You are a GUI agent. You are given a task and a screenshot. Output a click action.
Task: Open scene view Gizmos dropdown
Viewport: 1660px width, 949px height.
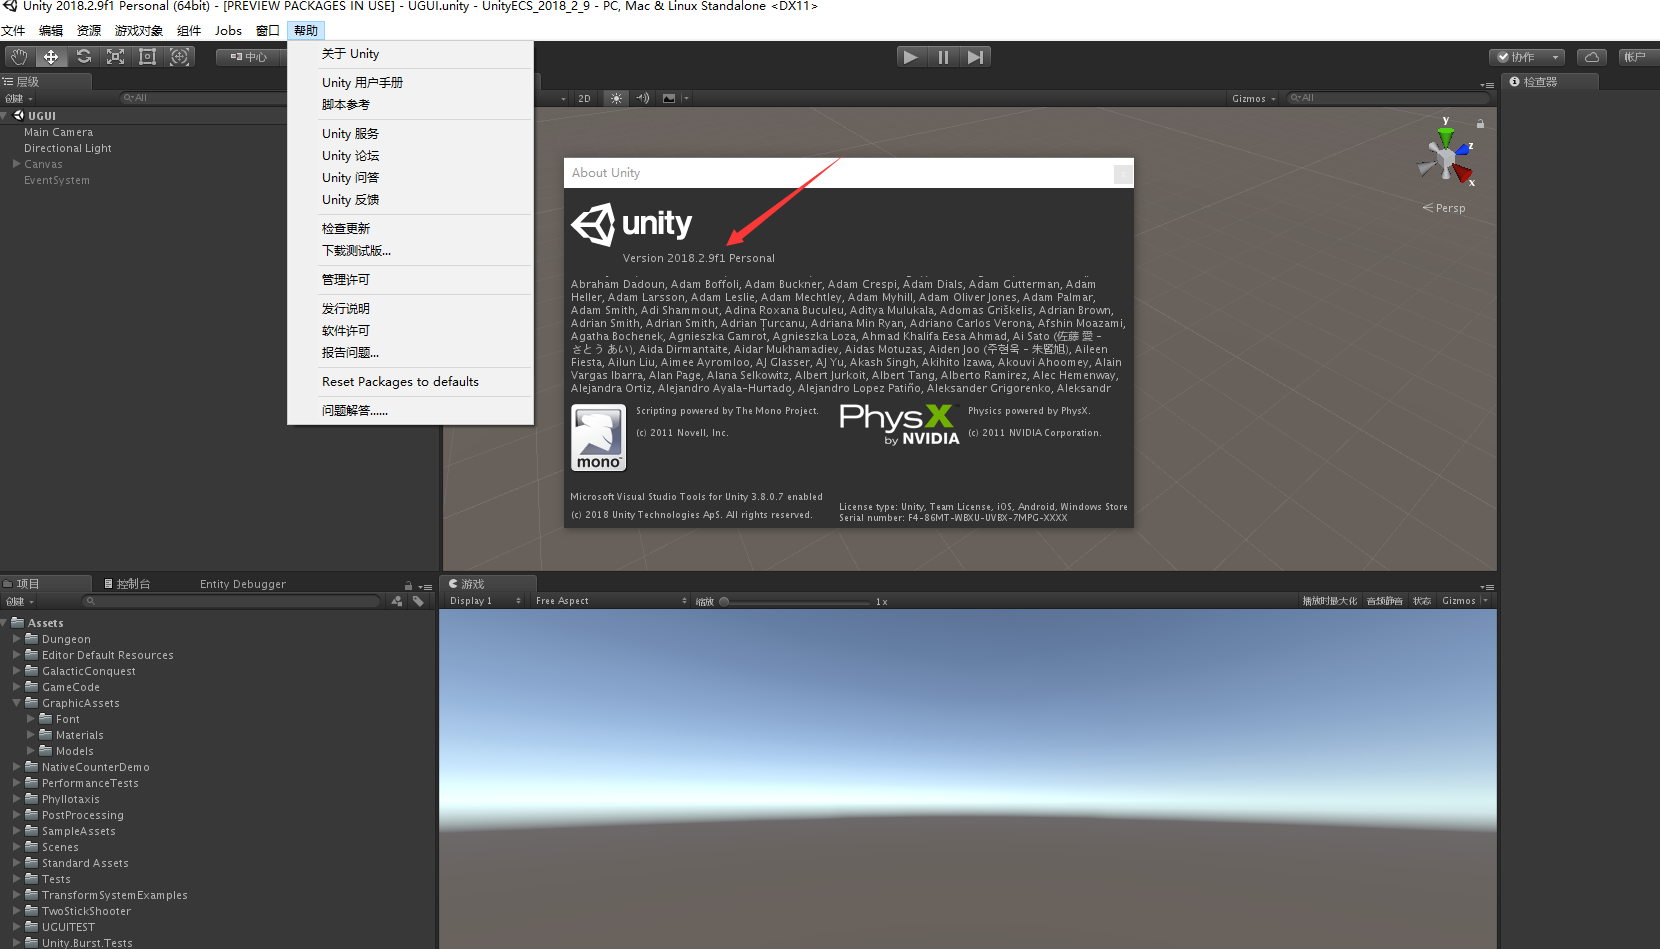coord(1254,98)
